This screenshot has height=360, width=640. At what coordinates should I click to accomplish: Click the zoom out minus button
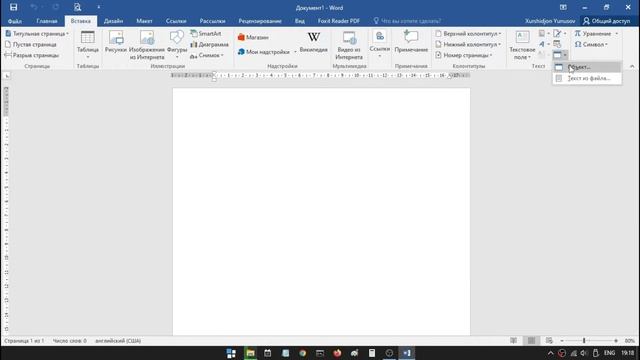point(562,340)
